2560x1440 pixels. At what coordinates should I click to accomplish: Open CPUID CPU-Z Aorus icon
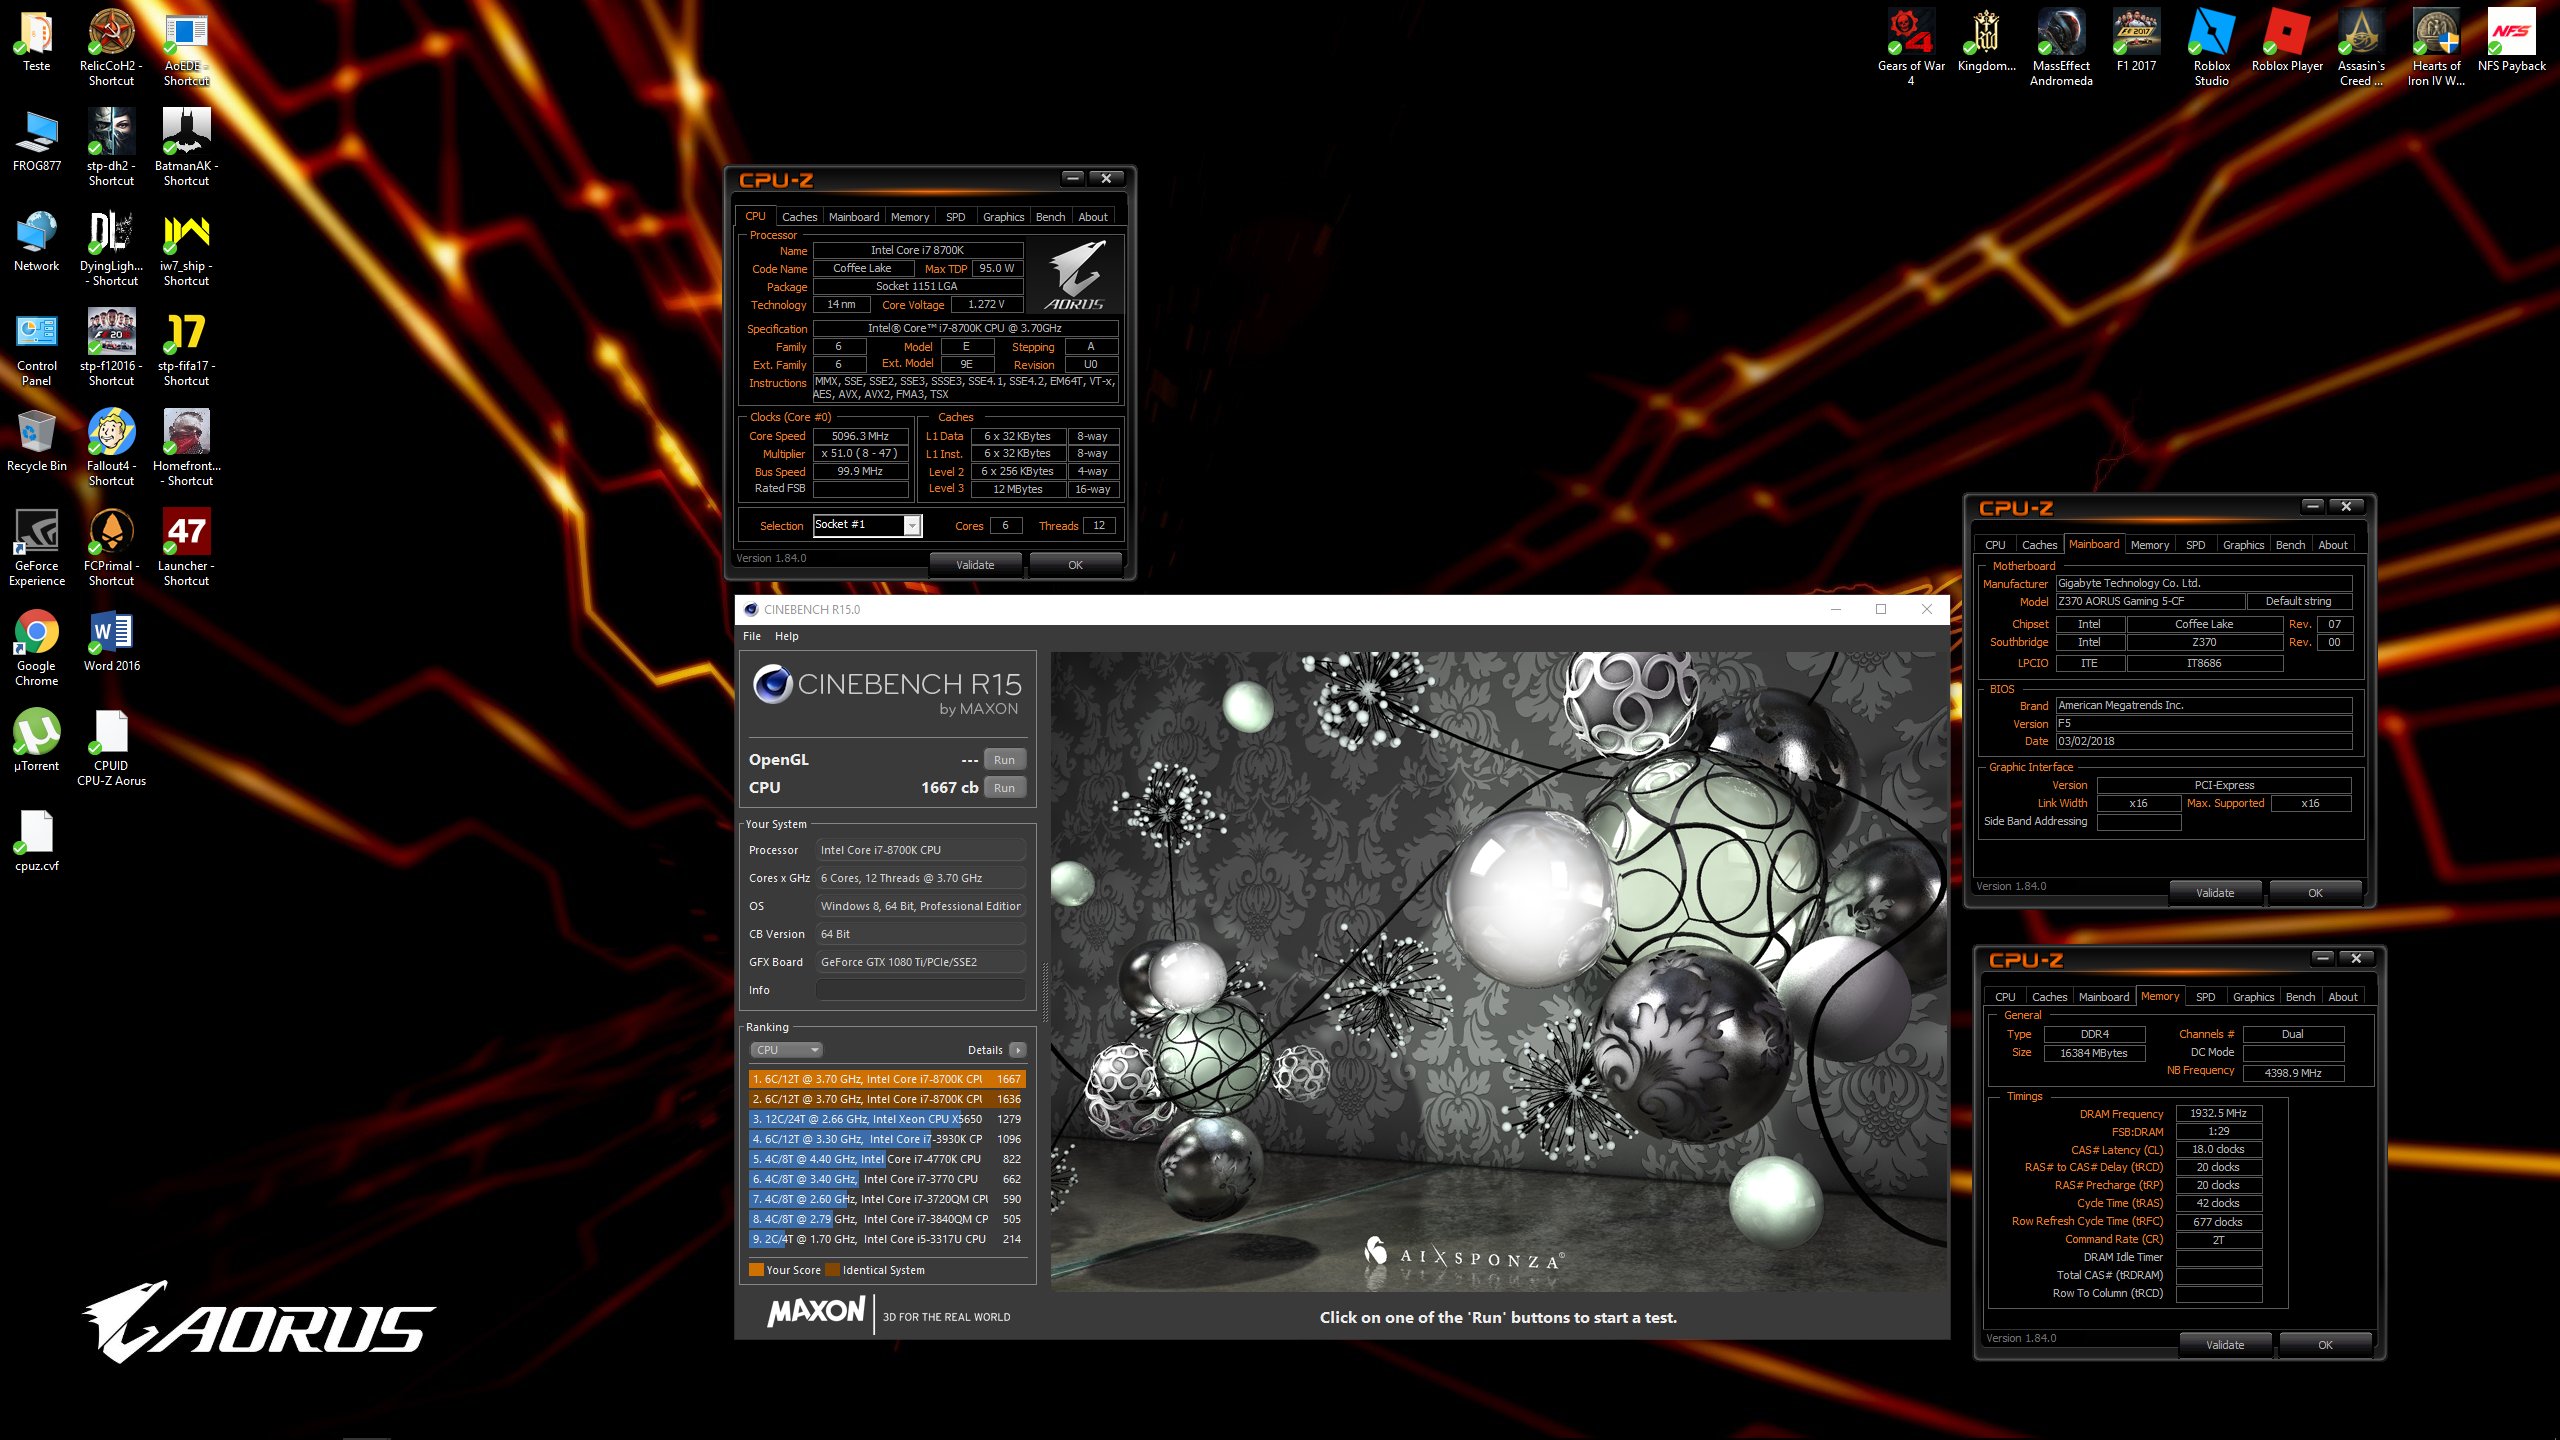tap(111, 747)
